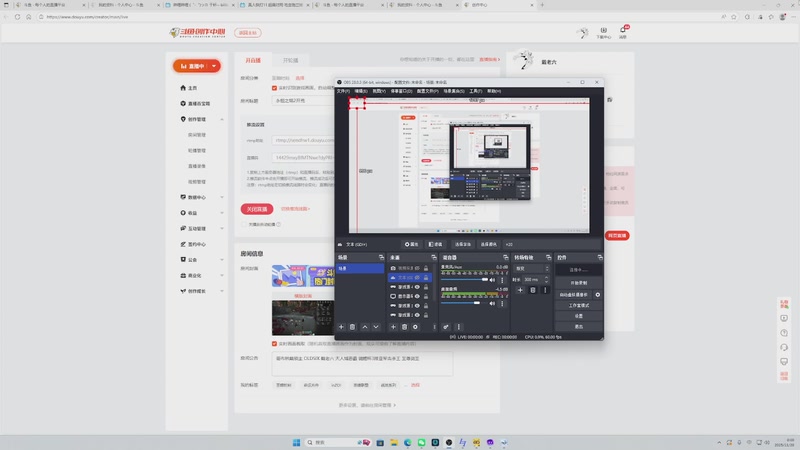Click the Scenes panel float dock icon

381,258
